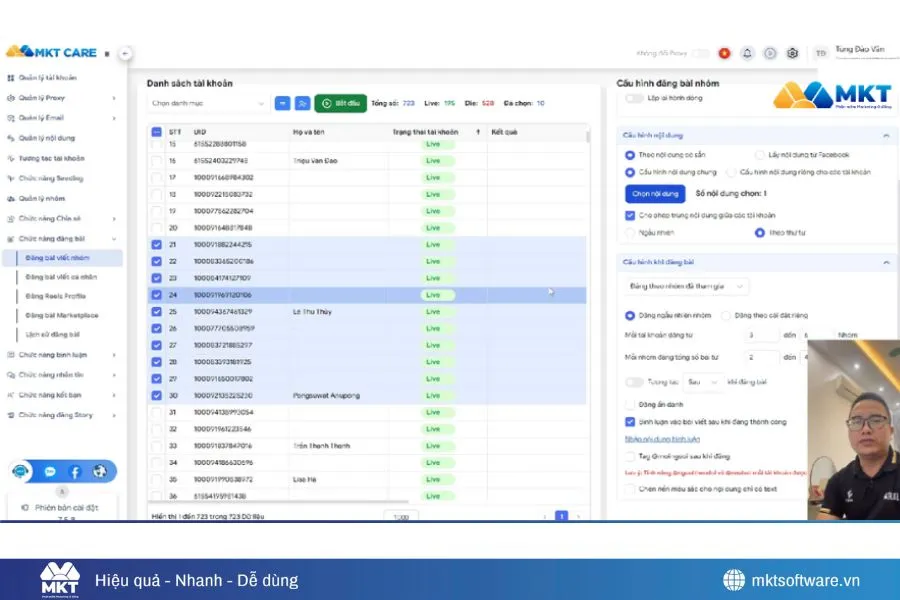Toggle the 'Lặp lại hành động' switch
Screen dimensions: 900x600
634,98
